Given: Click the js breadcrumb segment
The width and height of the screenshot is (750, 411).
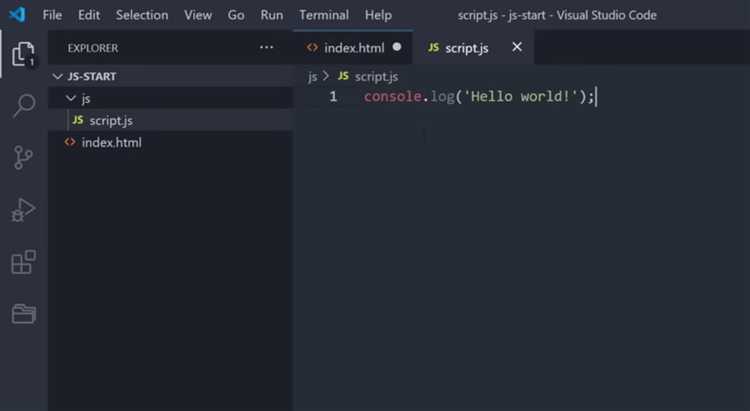Looking at the screenshot, I should coord(312,77).
